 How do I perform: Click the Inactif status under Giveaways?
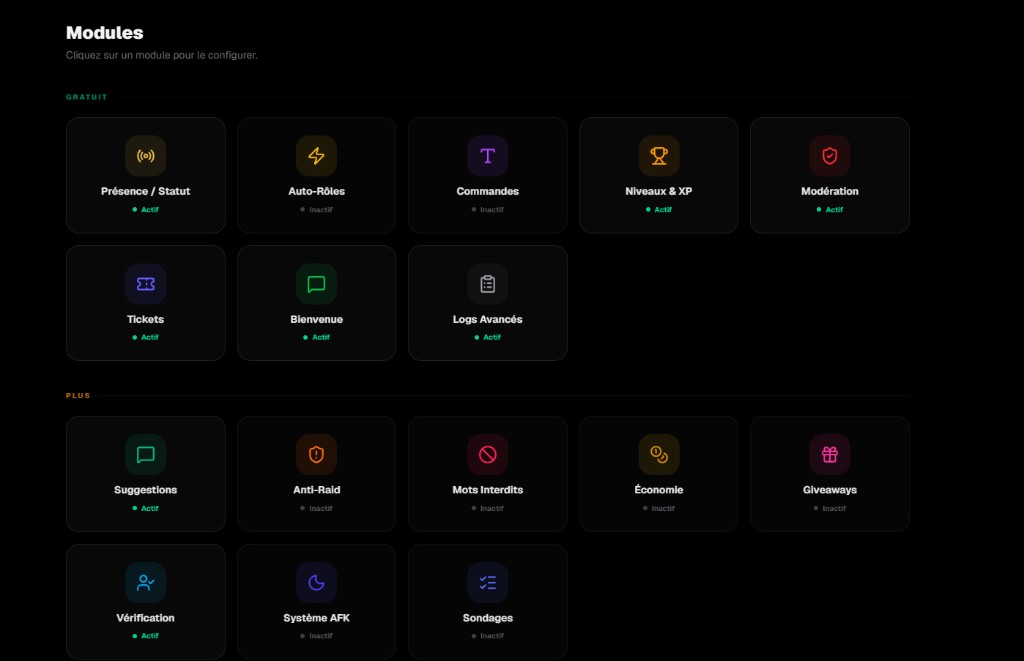tap(830, 508)
